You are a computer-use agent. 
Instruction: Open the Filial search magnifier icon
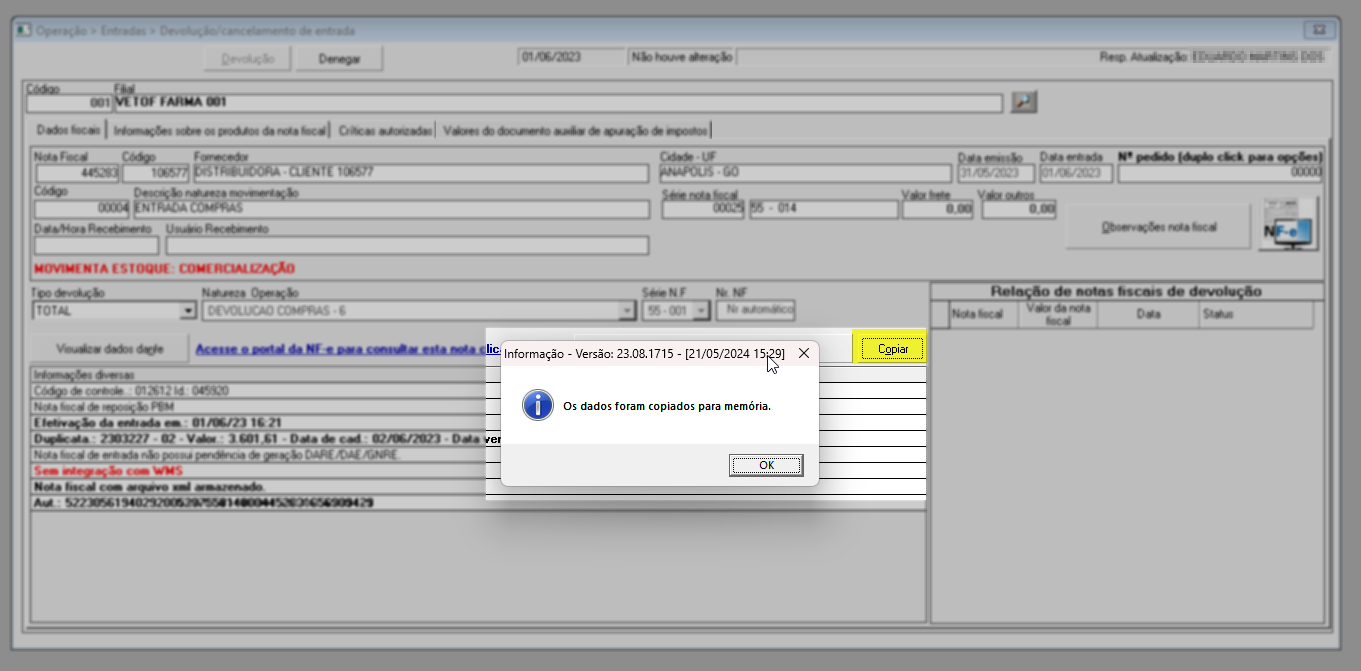point(1024,102)
